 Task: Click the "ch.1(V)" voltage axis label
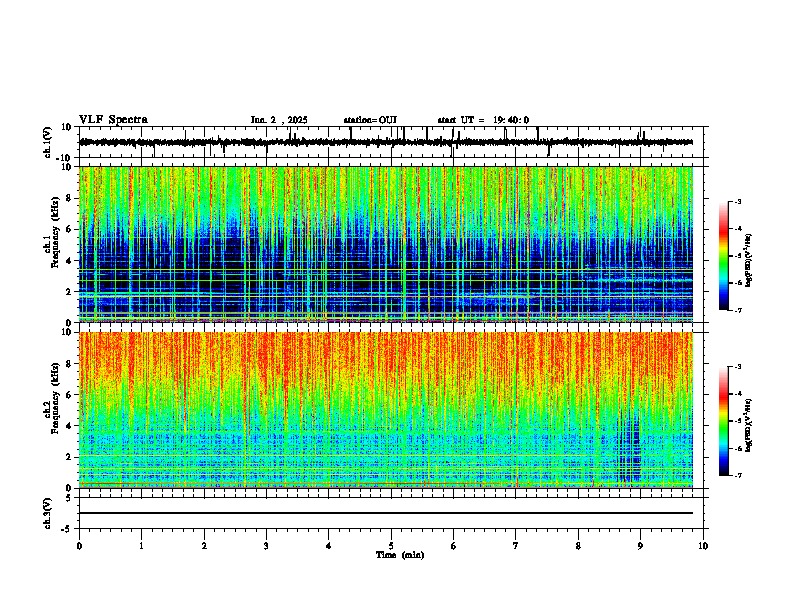tap(48, 142)
